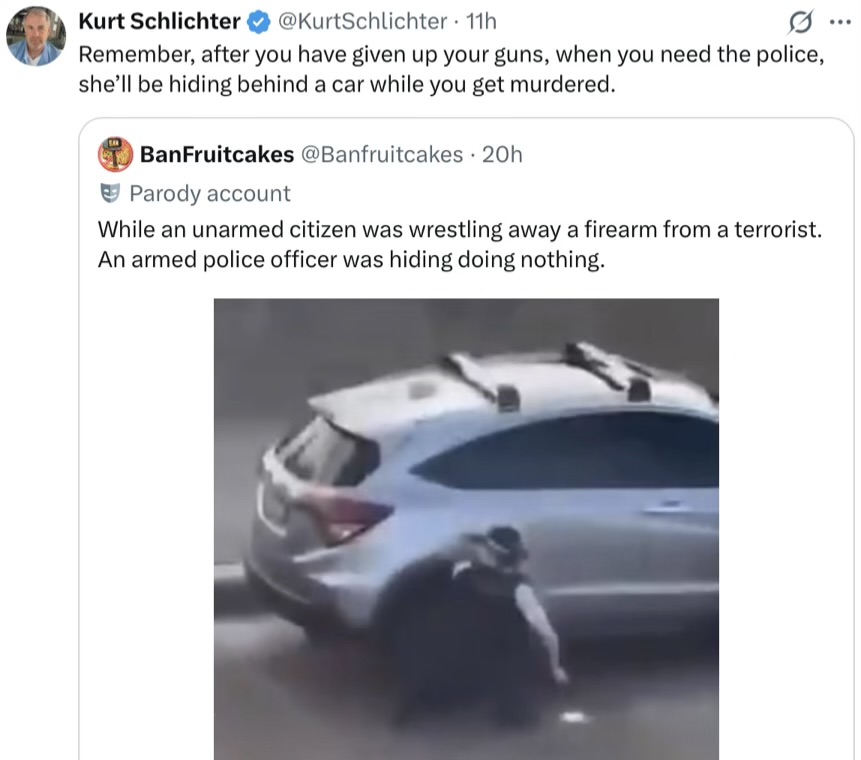Screen dimensions: 861x760
Task: Click the BanFruitcakes avatar image
Action: click(115, 154)
